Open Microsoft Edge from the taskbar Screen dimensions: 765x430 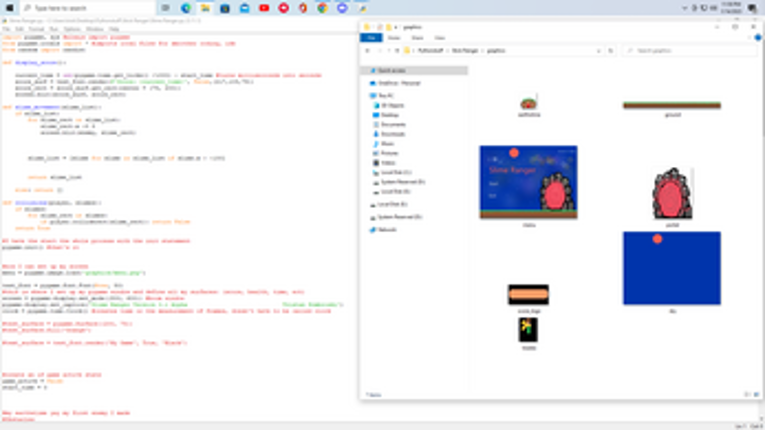pos(186,8)
